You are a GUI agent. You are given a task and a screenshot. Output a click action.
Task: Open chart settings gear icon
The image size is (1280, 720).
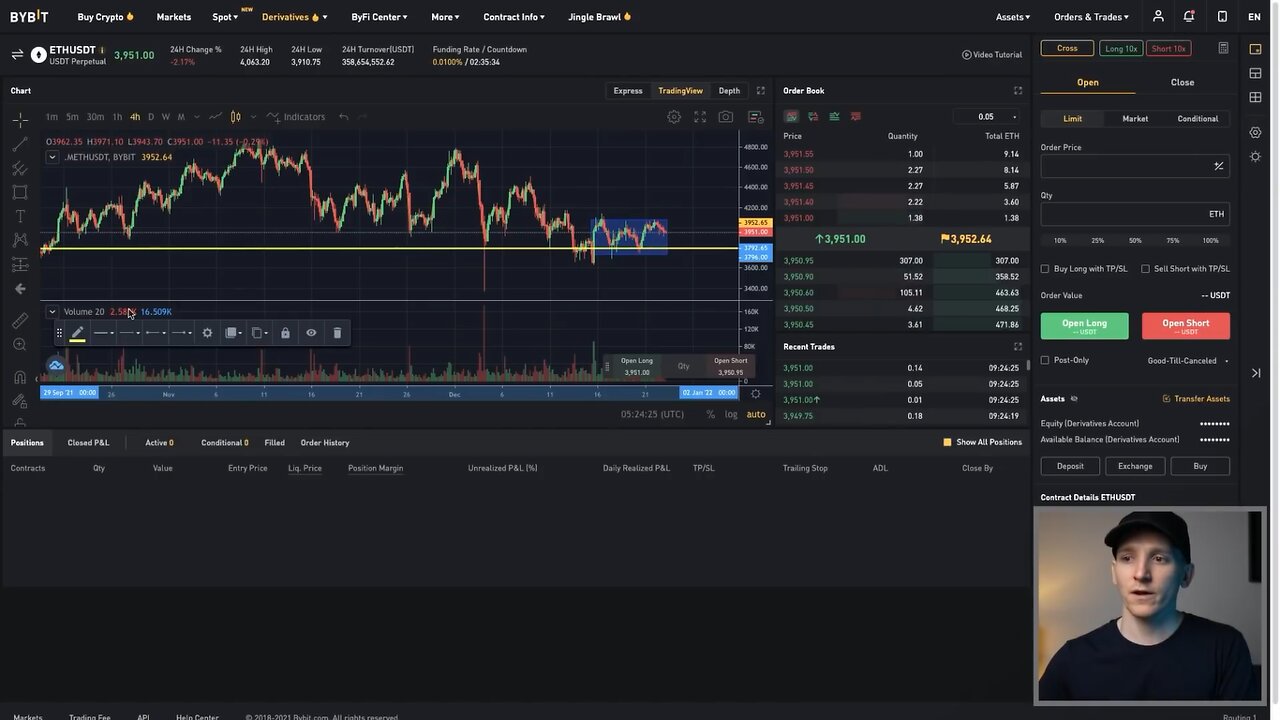[x=674, y=117]
